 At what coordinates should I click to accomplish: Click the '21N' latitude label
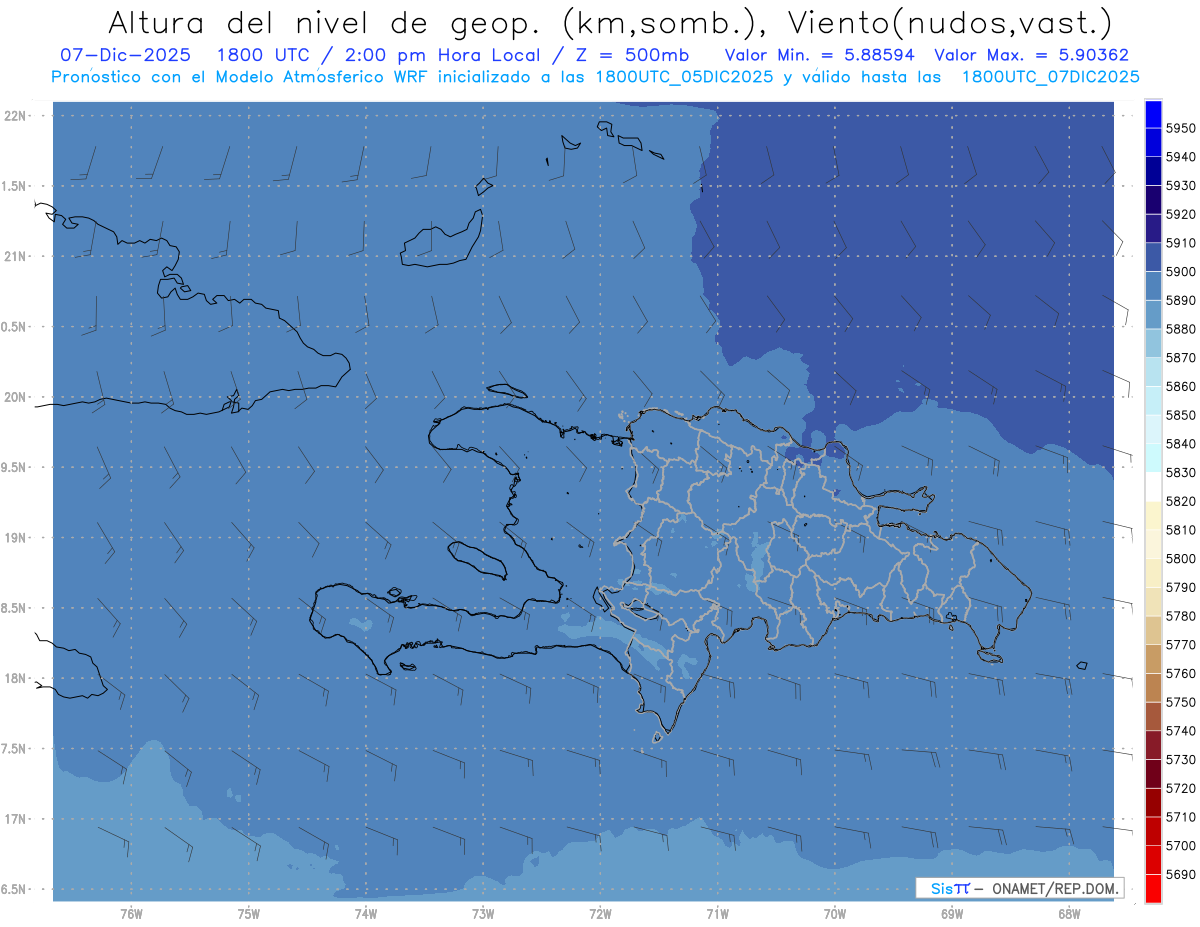click(x=16, y=257)
